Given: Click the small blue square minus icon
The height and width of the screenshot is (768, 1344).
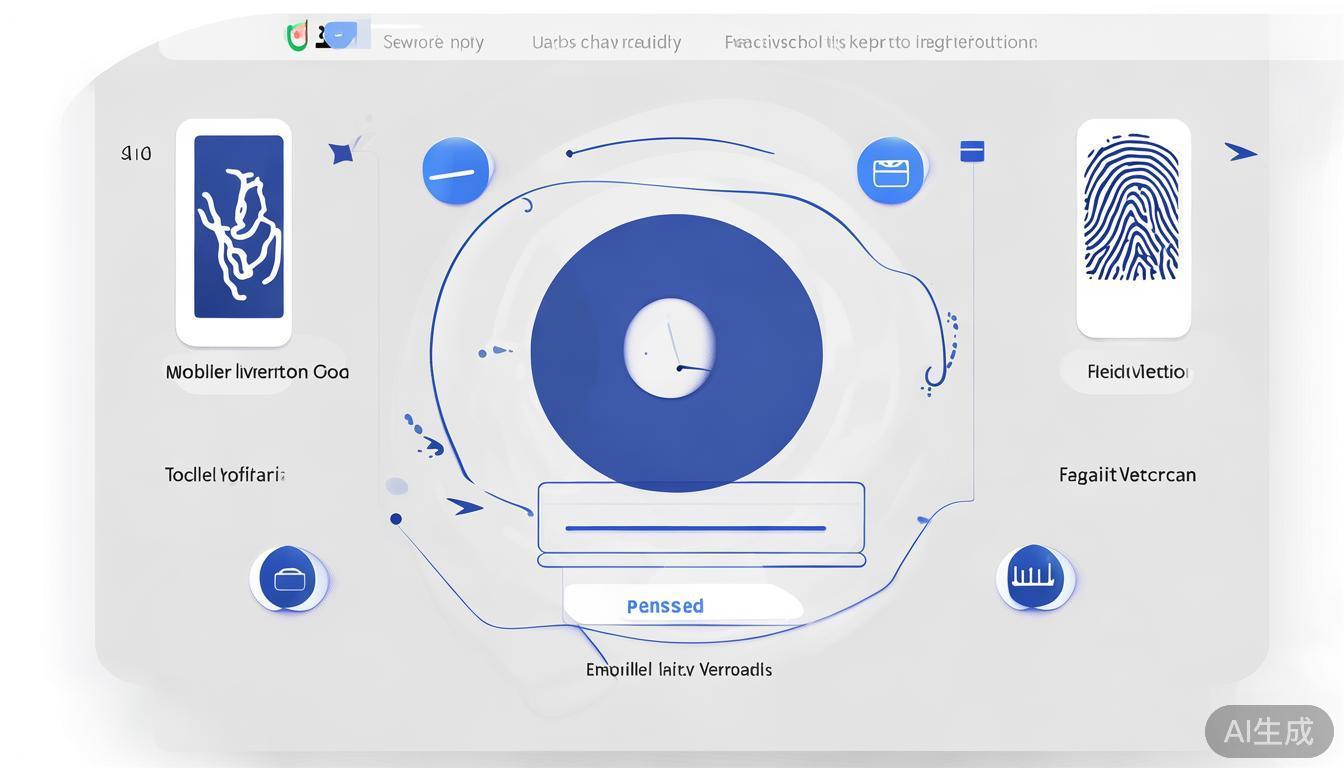Looking at the screenshot, I should click(972, 151).
